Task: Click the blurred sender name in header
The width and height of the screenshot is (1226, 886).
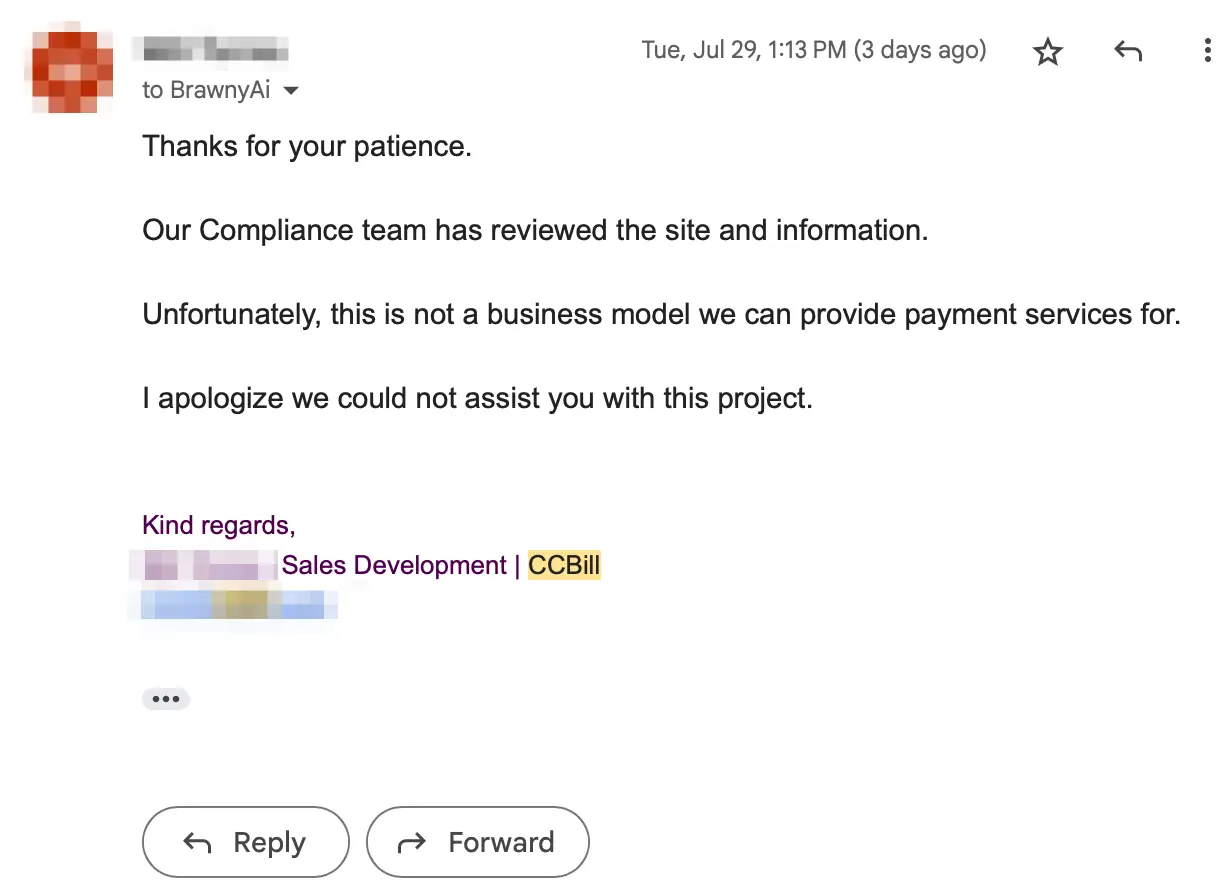Action: click(216, 48)
